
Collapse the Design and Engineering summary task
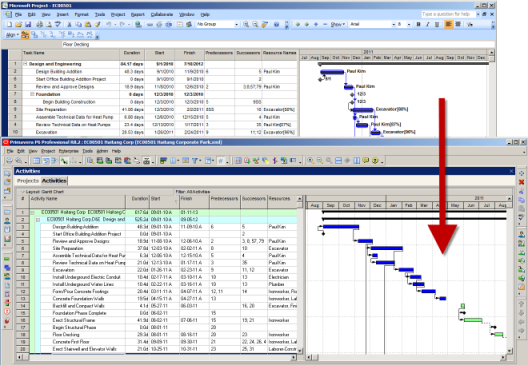[25, 64]
